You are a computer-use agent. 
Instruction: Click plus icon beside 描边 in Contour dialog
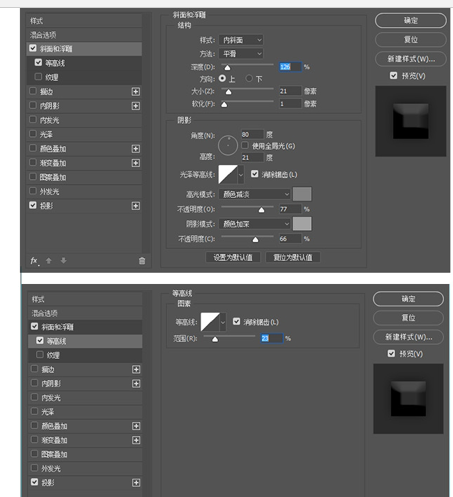[x=136, y=369]
